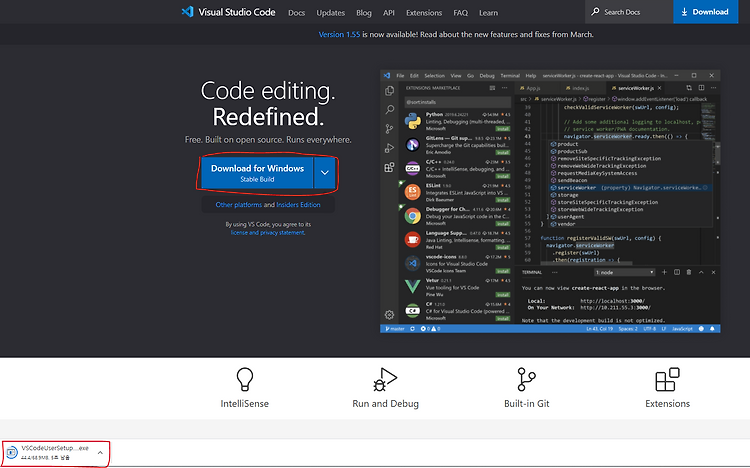The image size is (750, 468).
Task: Click the JavaScript language mode in status bar
Action: coord(682,329)
